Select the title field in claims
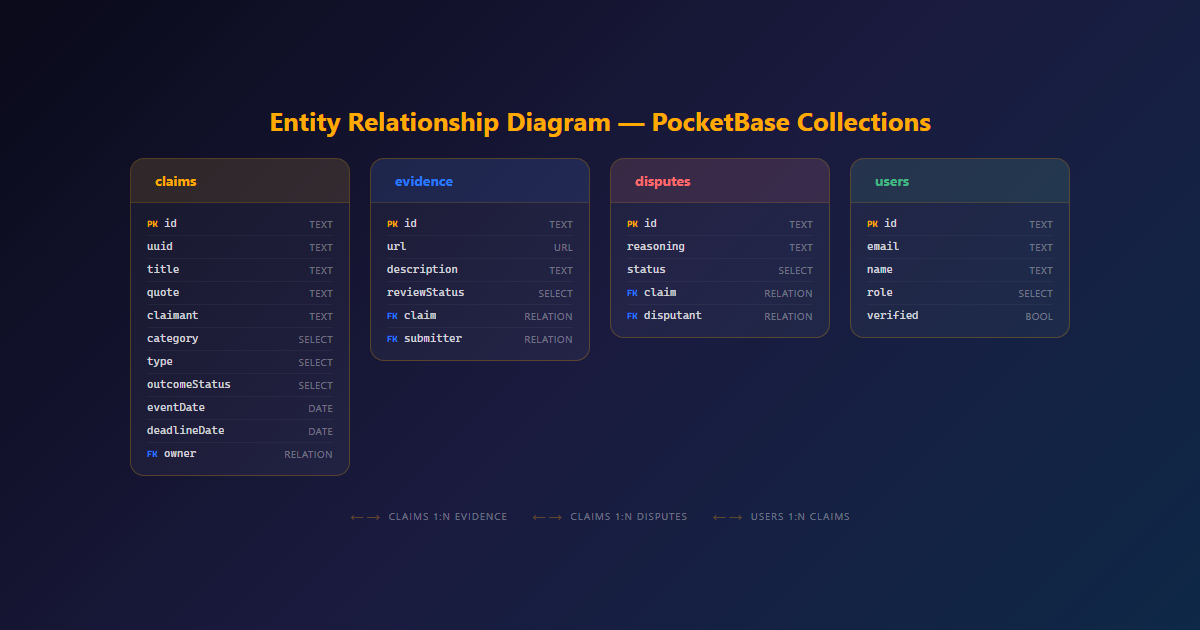1200x630 pixels. click(240, 270)
